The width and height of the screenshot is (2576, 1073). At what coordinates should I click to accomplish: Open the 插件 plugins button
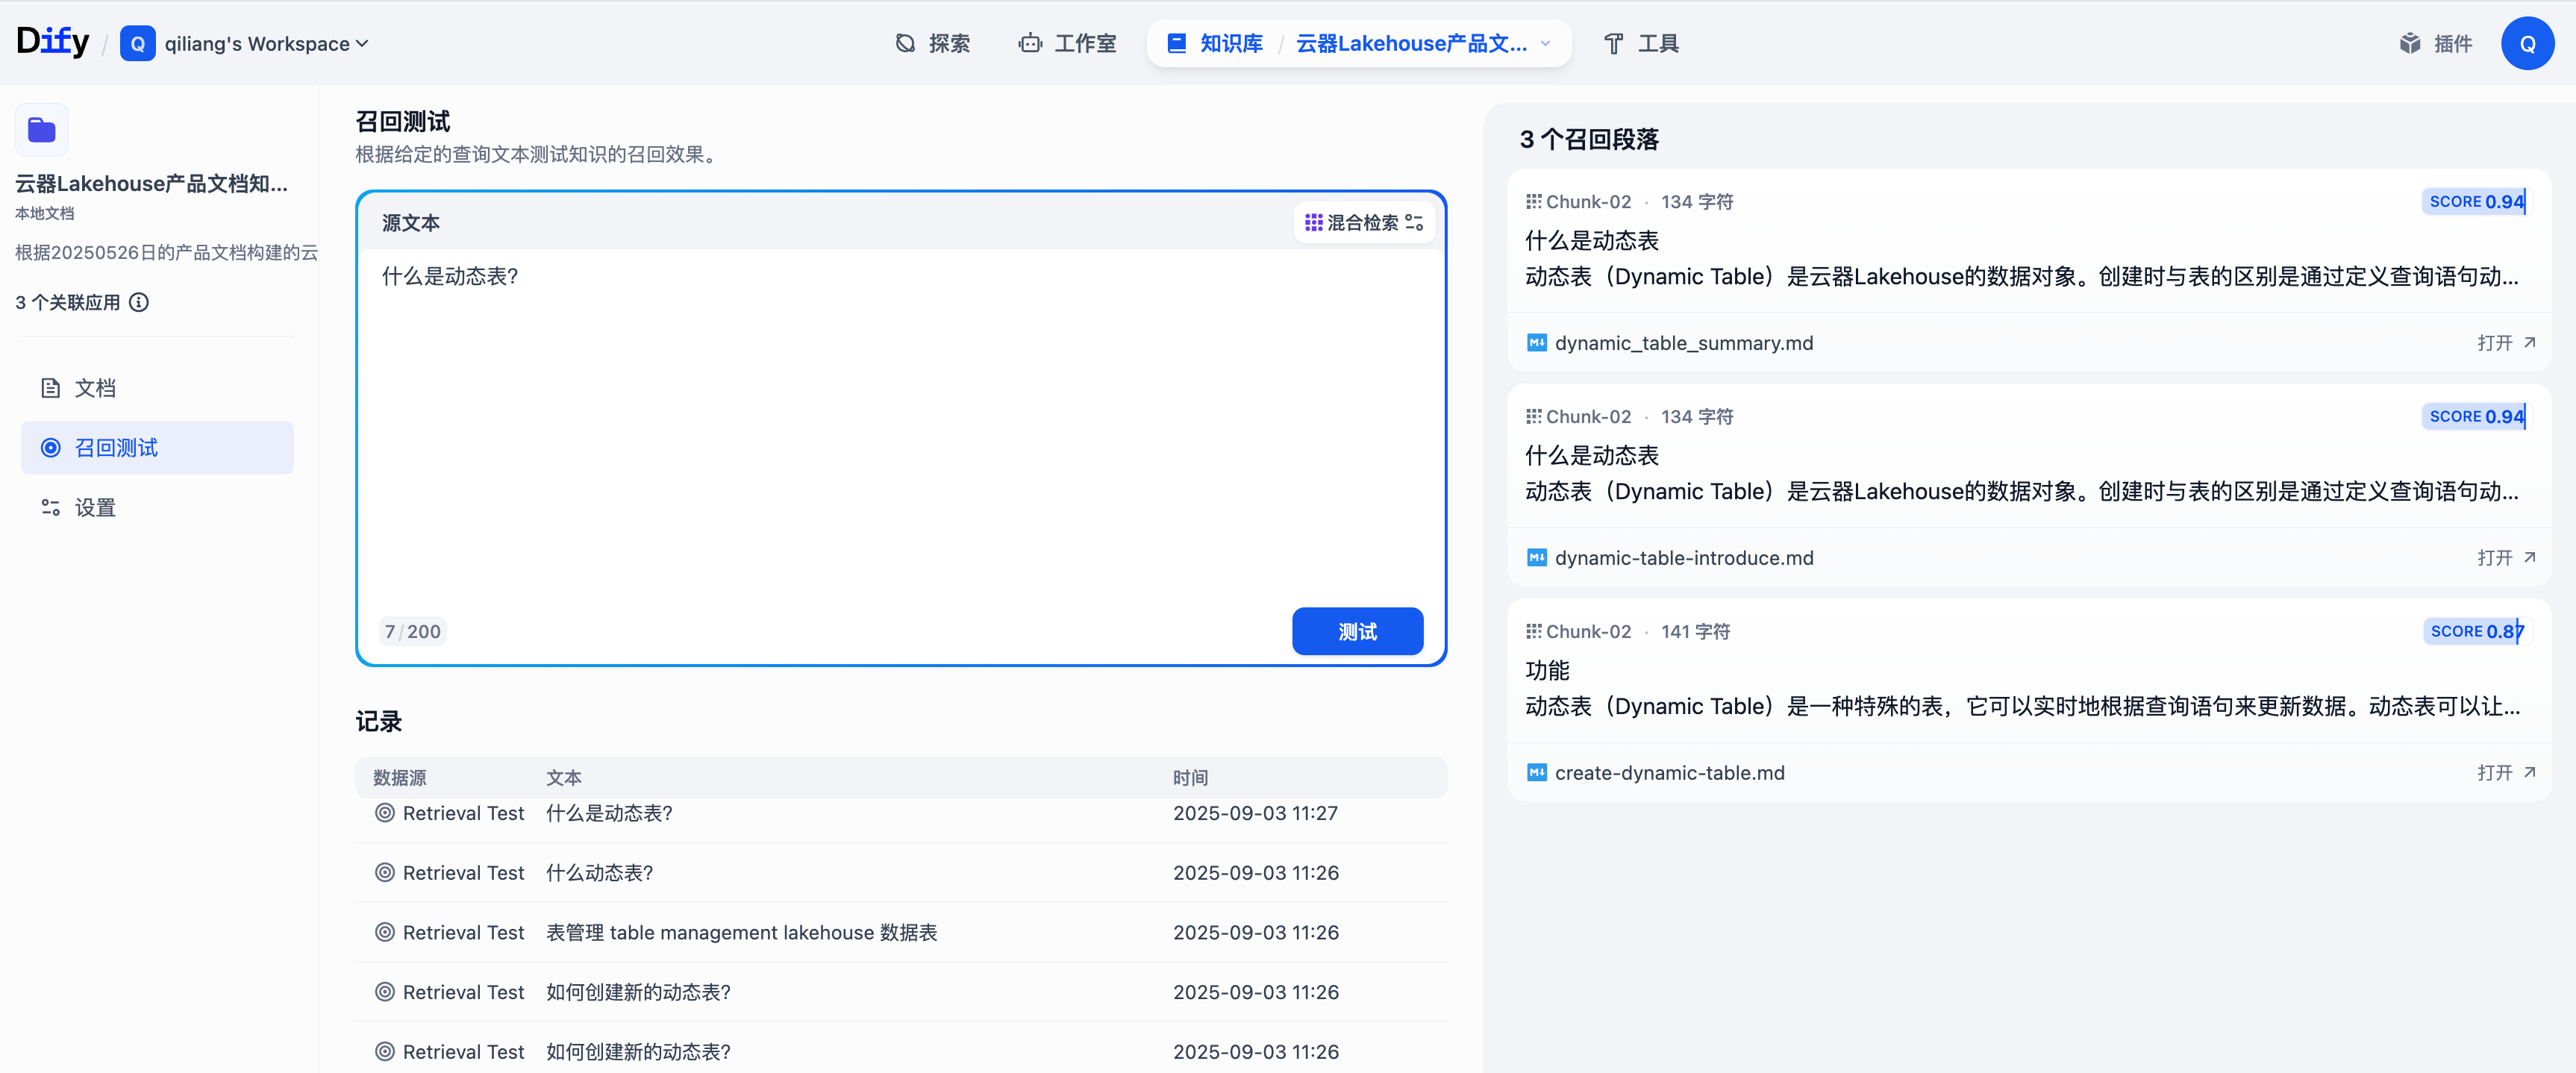click(2436, 44)
